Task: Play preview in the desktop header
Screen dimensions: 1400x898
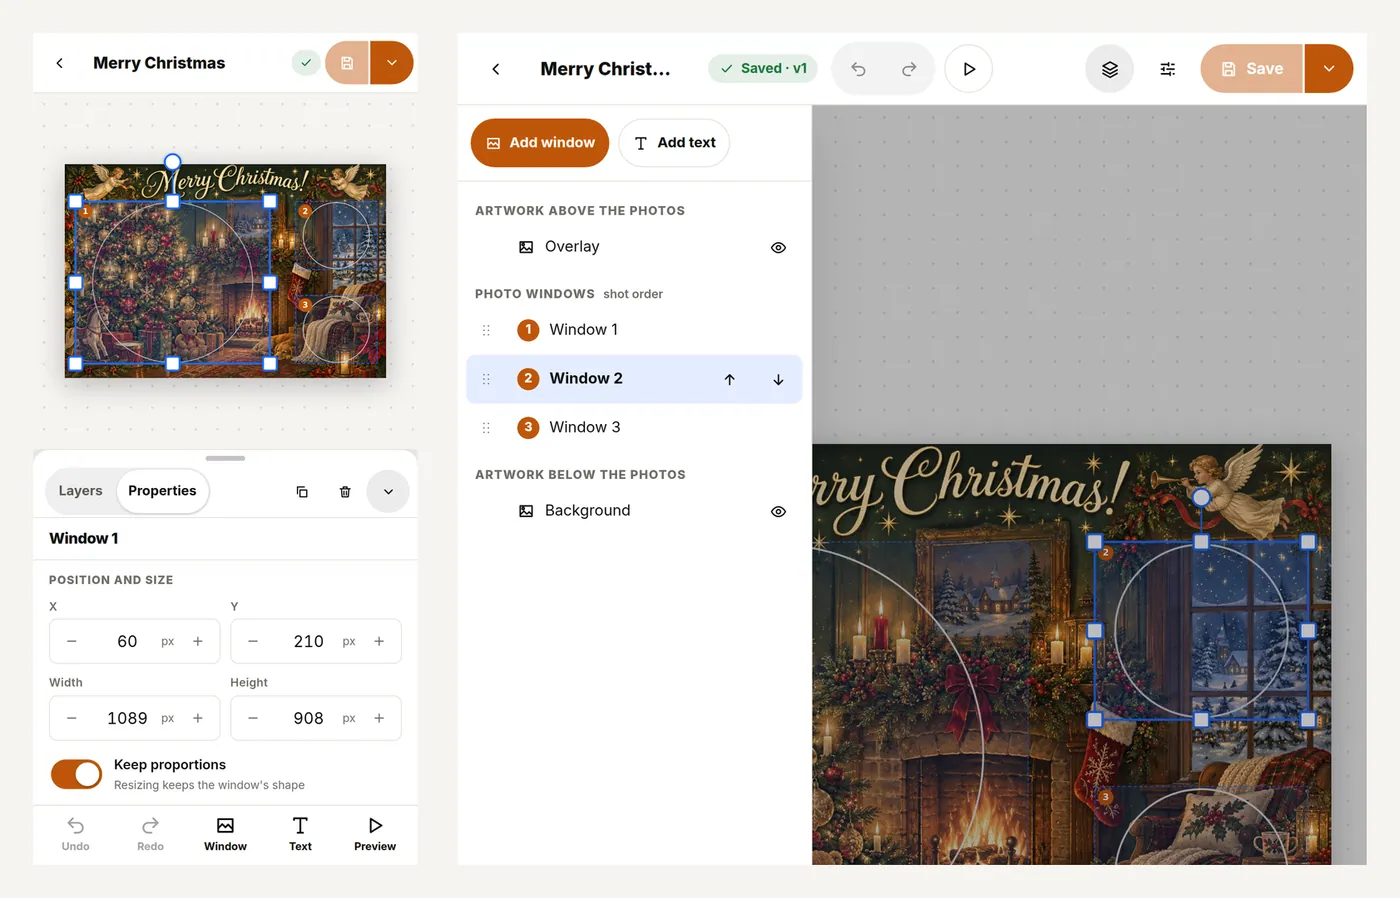Action: click(969, 69)
